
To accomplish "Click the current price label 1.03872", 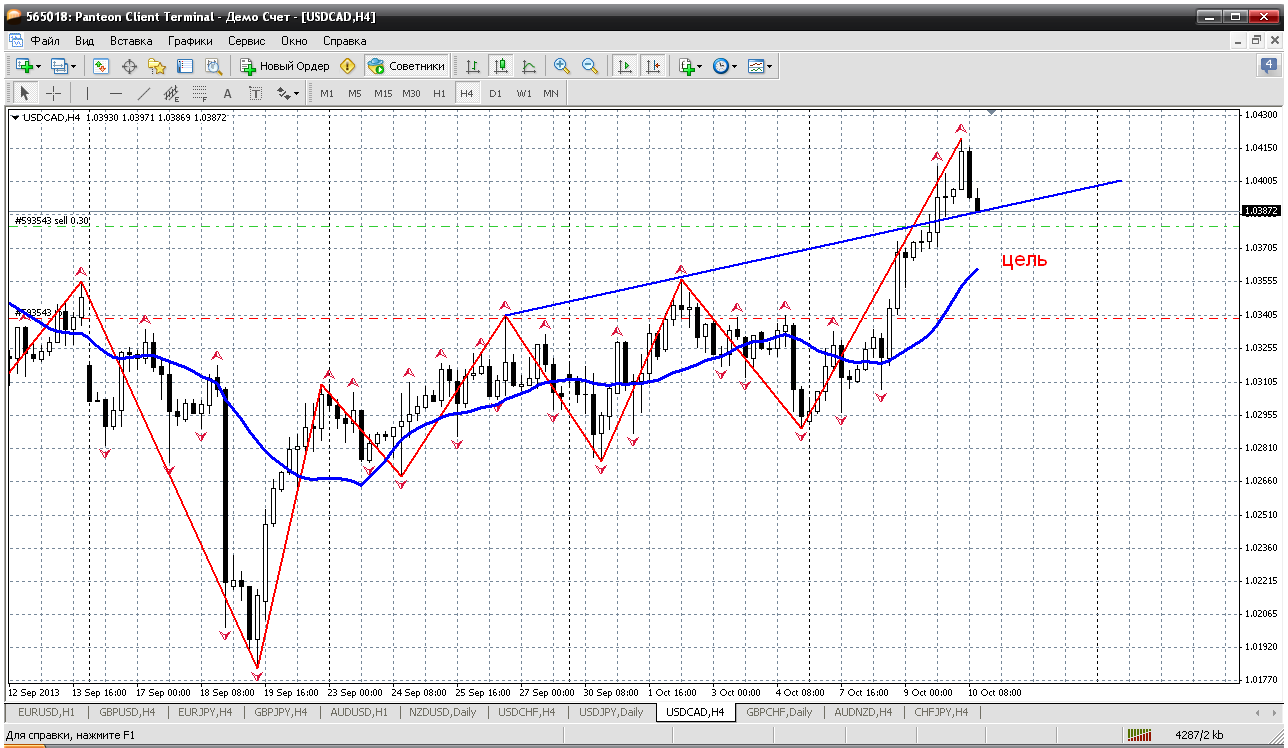I will 1260,211.
